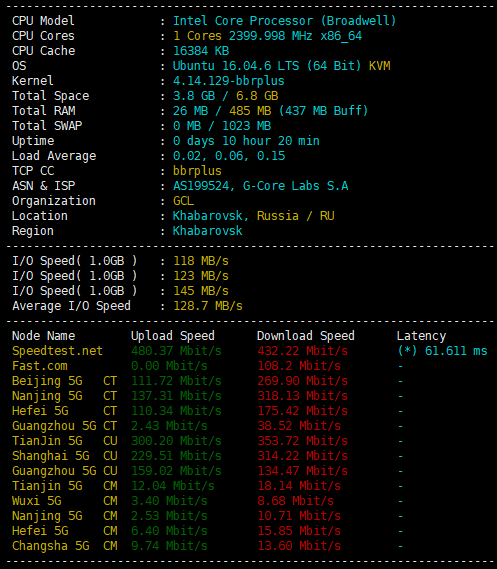The width and height of the screenshot is (497, 569).
Task: Select the 'Fast.com' node name
Action: [x=40, y=366]
